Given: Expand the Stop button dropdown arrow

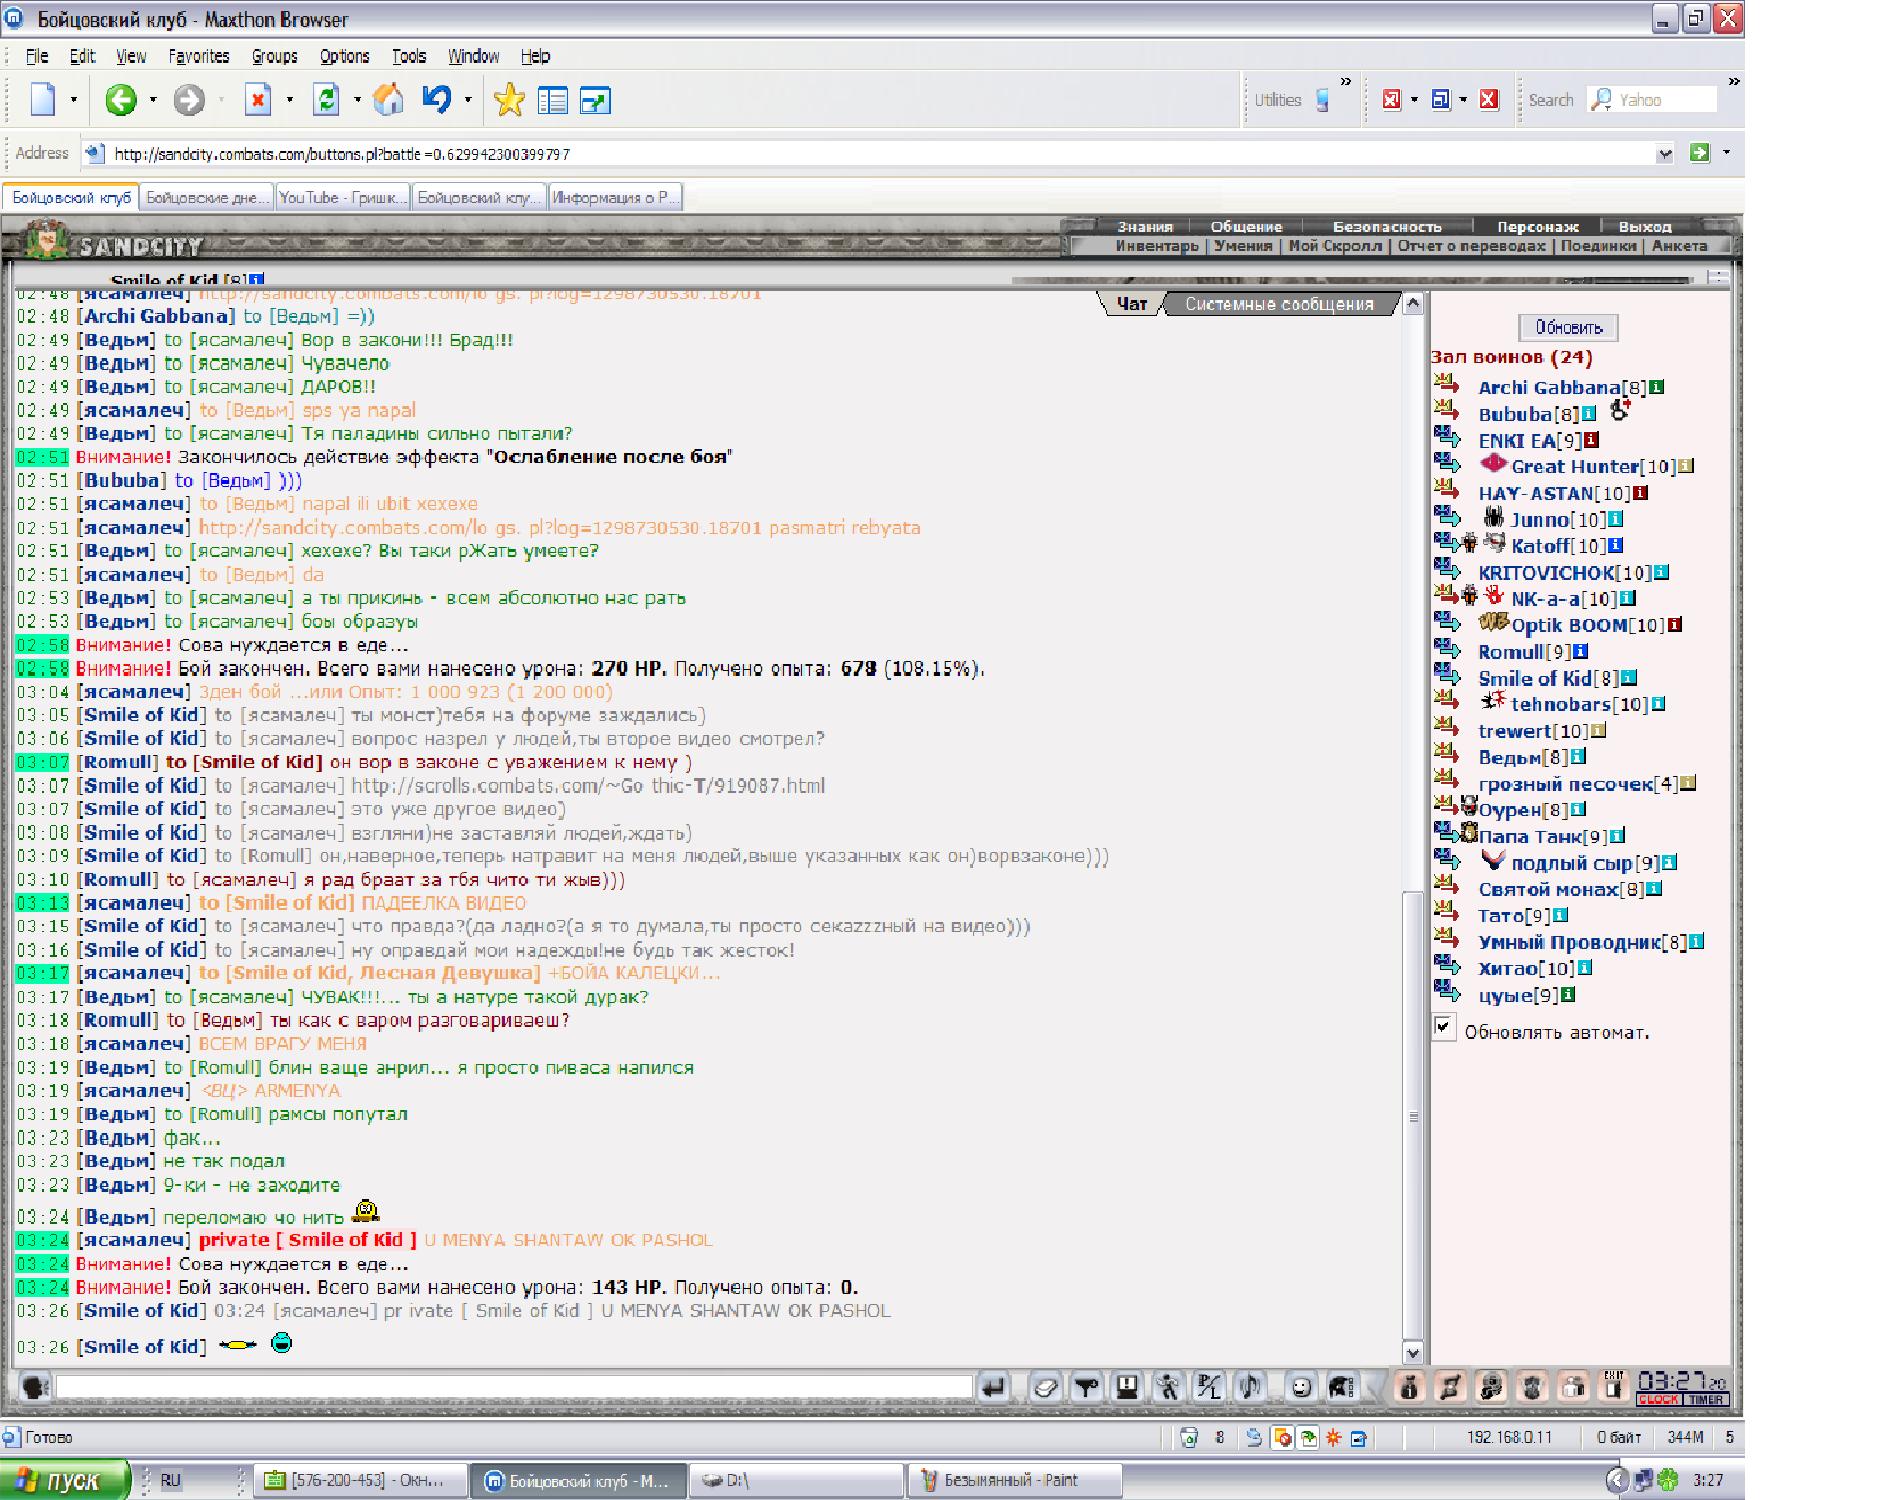Looking at the screenshot, I should point(290,100).
